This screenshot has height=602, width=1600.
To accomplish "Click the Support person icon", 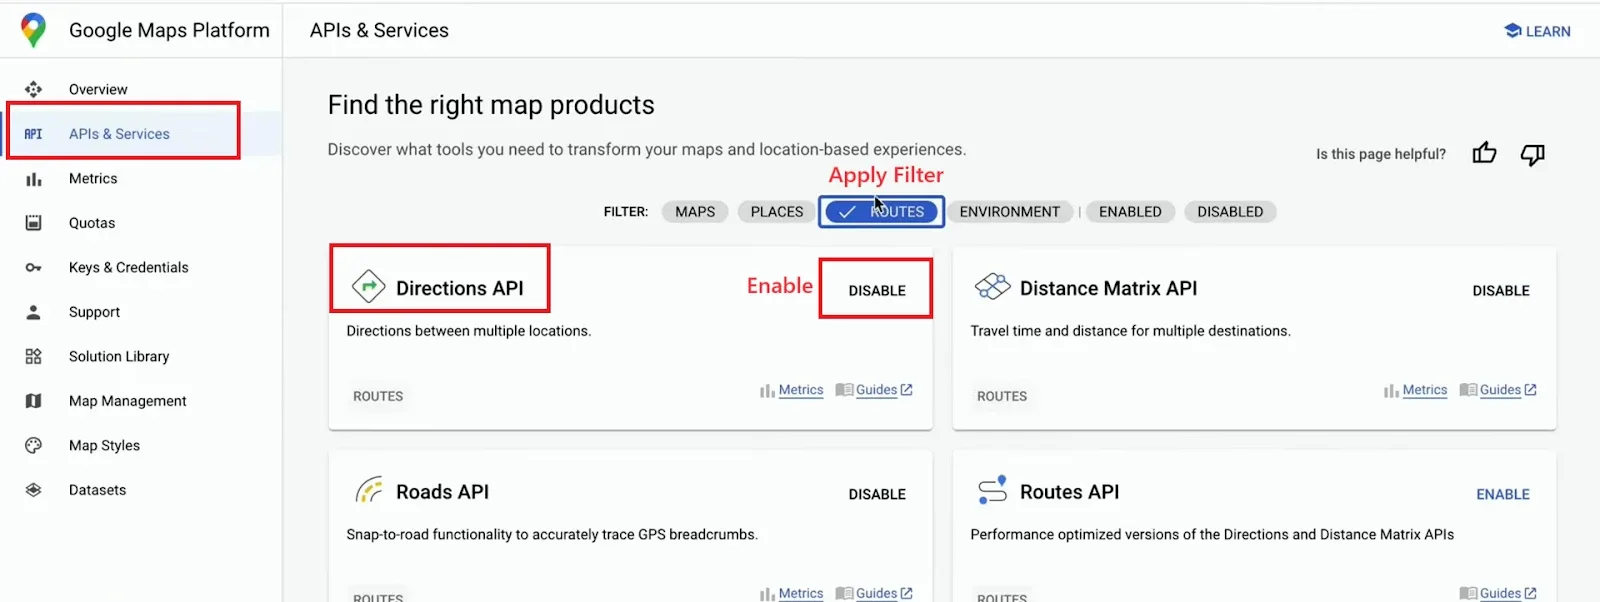I will point(33,312).
